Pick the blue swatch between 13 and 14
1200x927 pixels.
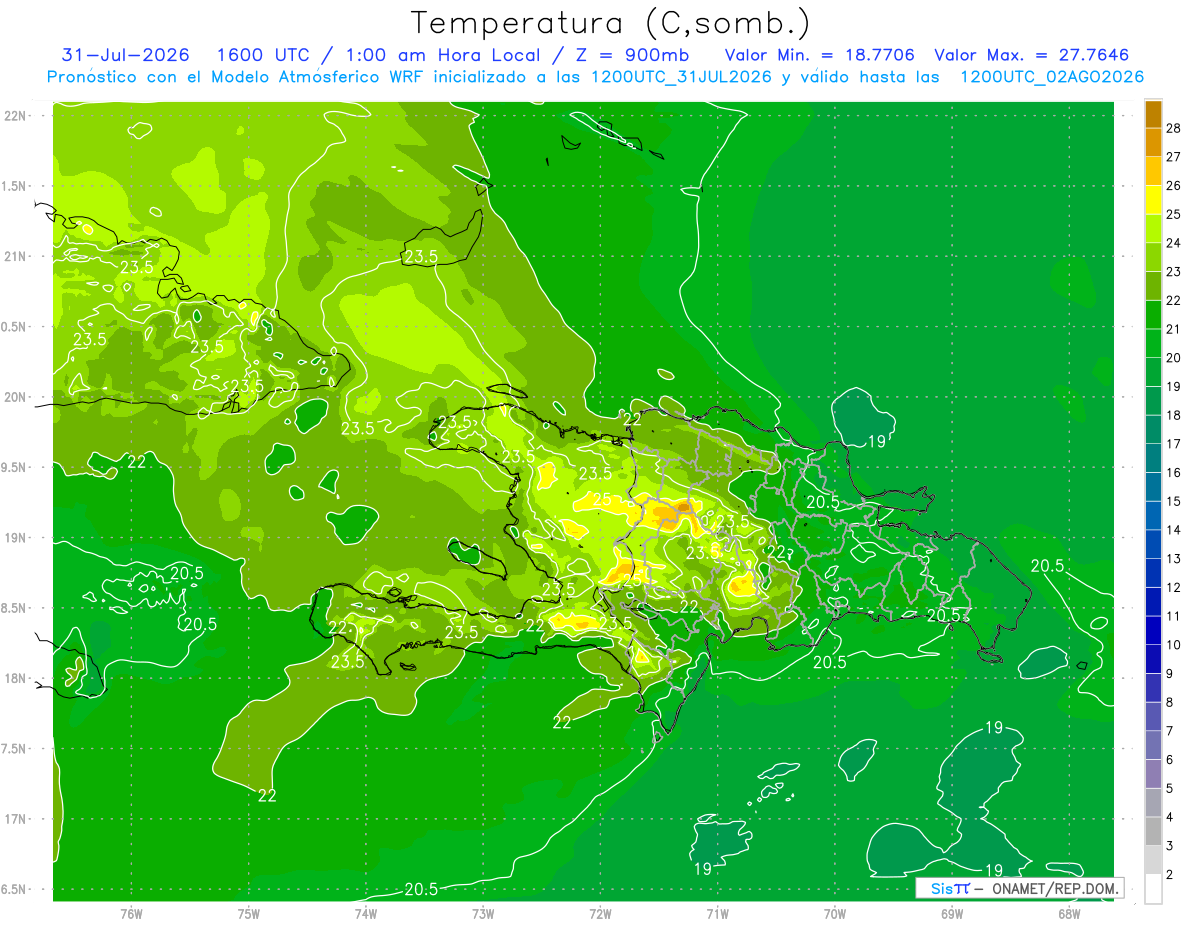1153,544
